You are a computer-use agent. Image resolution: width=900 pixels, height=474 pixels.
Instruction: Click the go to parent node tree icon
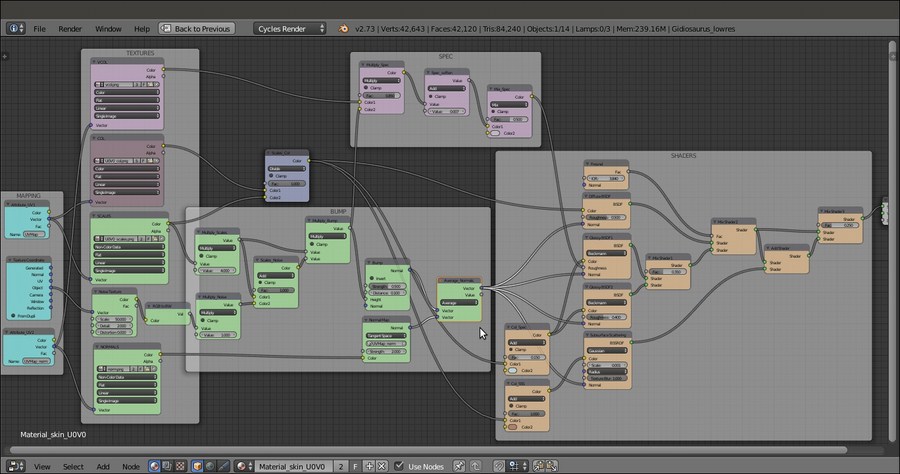[x=476, y=466]
